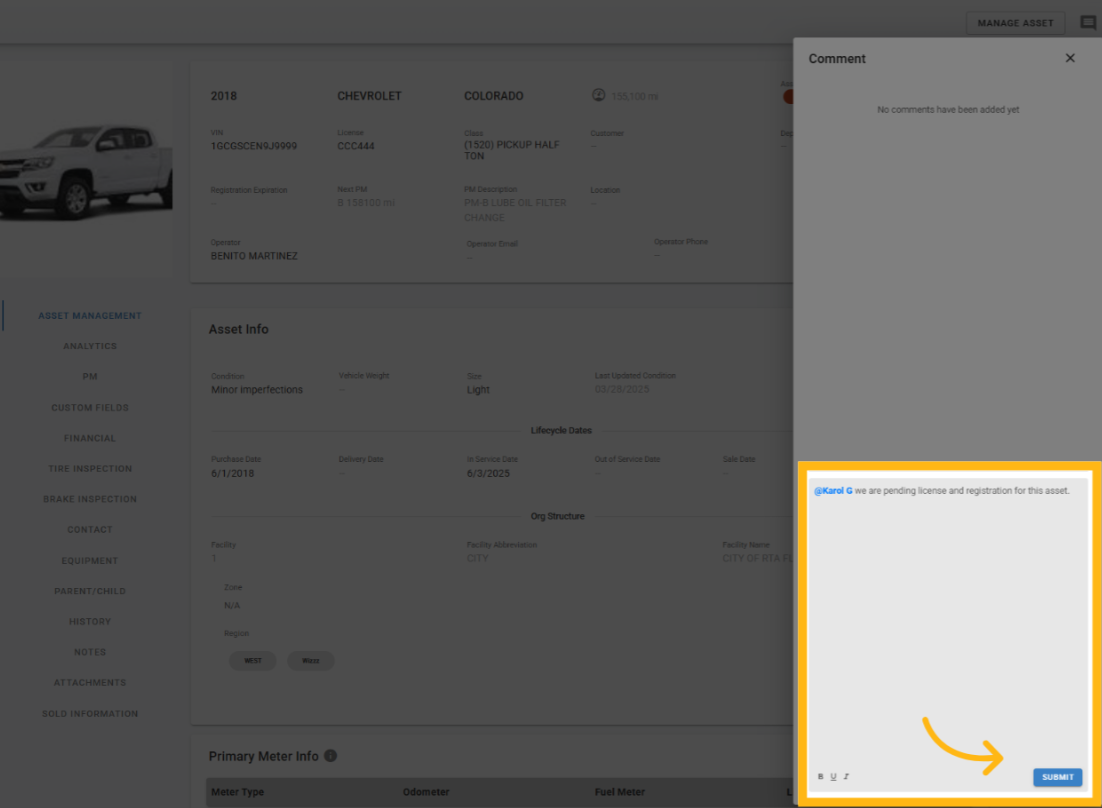Close the Comment panel
The image size is (1102, 808).
1070,58
